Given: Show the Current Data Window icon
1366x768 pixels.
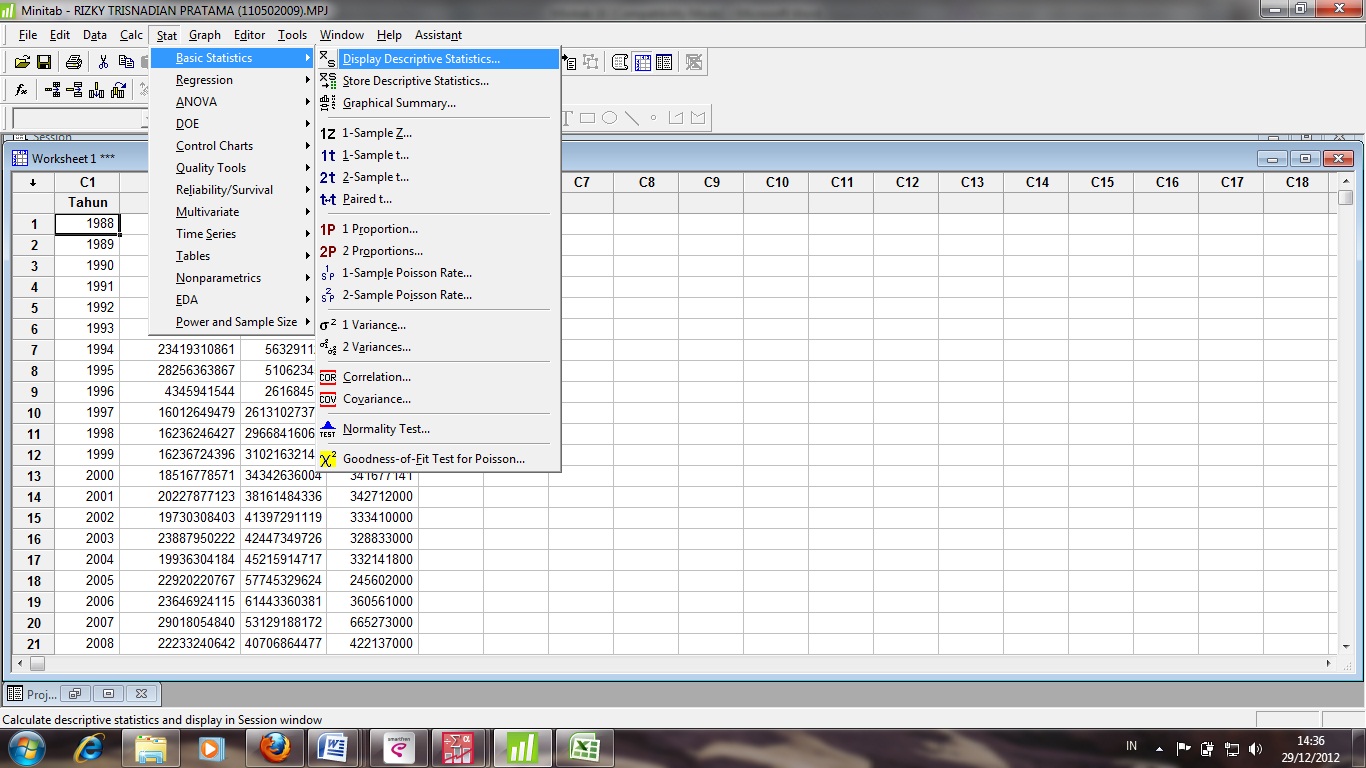Looking at the screenshot, I should [642, 62].
